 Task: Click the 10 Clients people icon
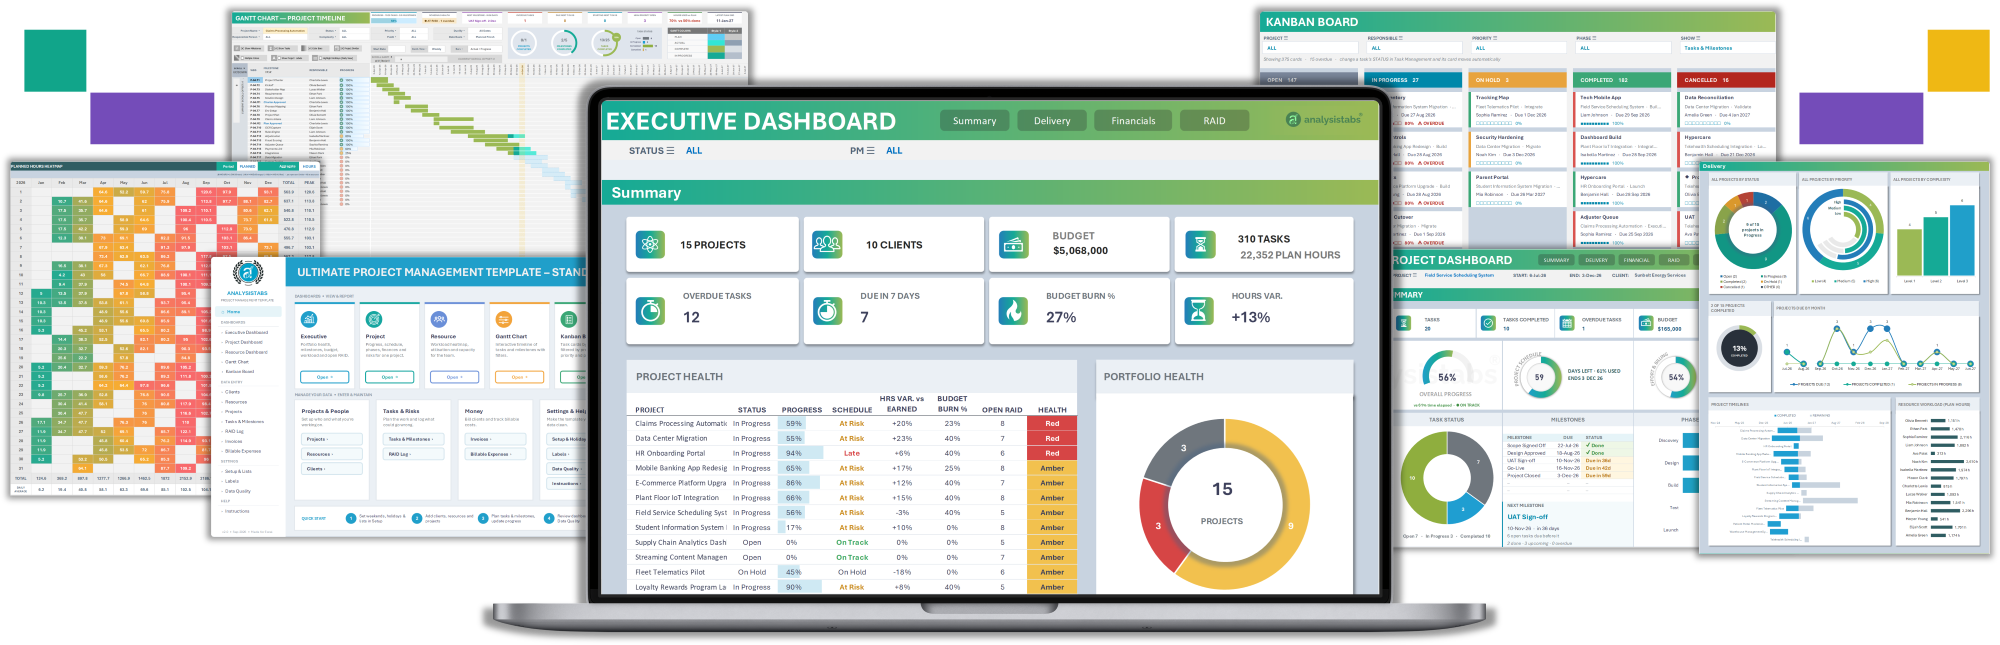pyautogui.click(x=827, y=244)
